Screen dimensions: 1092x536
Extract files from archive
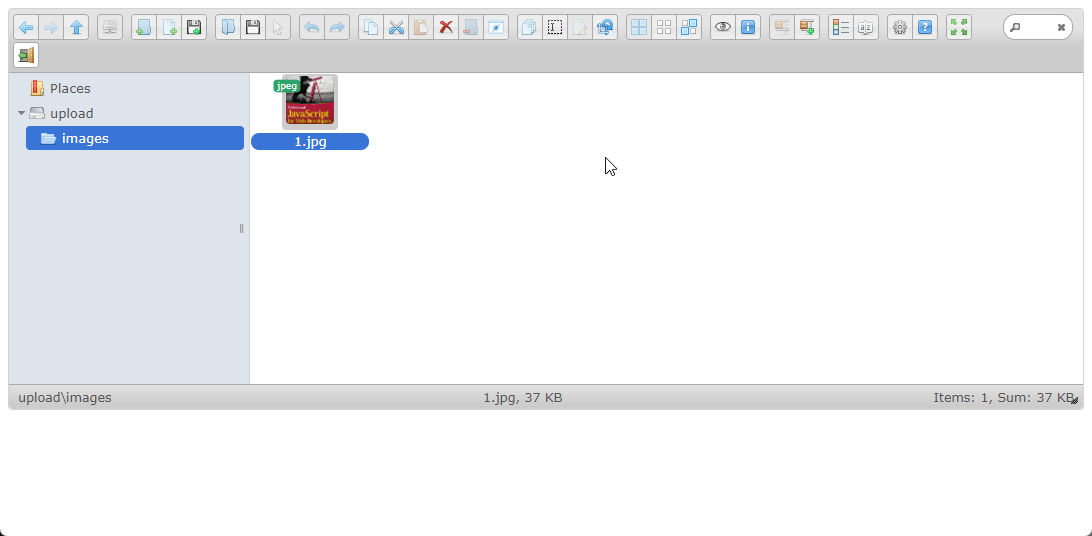pyautogui.click(x=782, y=27)
